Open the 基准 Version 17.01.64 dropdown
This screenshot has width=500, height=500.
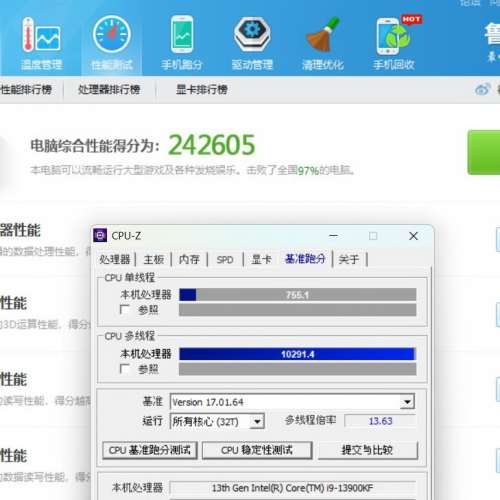click(292, 402)
